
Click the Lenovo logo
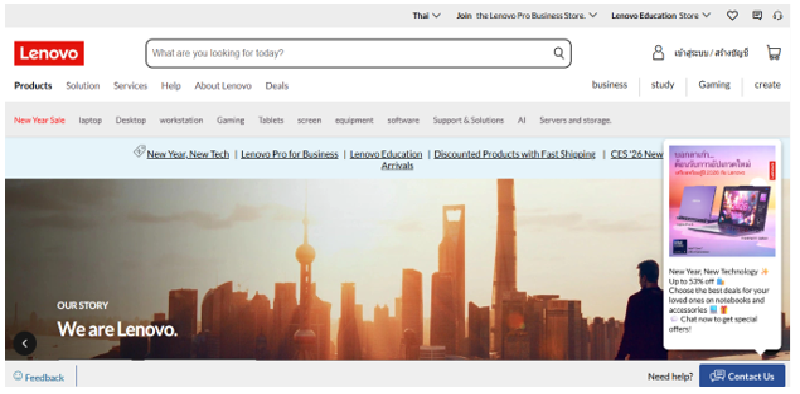tap(49, 53)
